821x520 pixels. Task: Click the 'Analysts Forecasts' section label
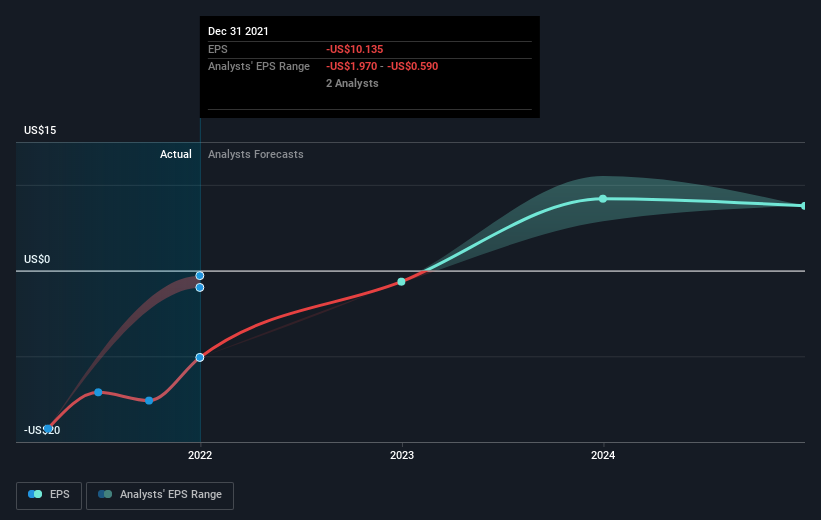pos(256,154)
